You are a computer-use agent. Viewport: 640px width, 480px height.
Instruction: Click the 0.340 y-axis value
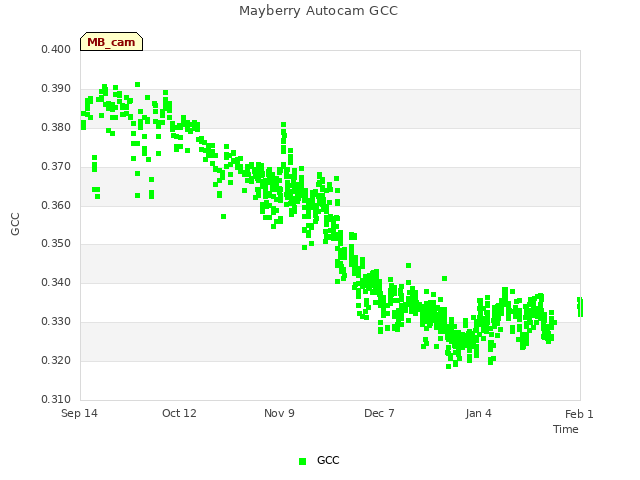coord(56,282)
